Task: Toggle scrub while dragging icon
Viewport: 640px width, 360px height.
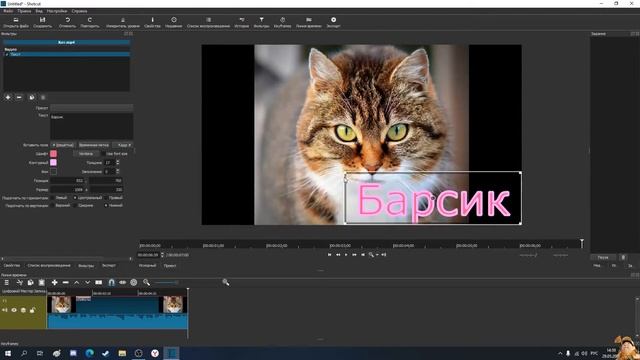Action: click(x=122, y=282)
